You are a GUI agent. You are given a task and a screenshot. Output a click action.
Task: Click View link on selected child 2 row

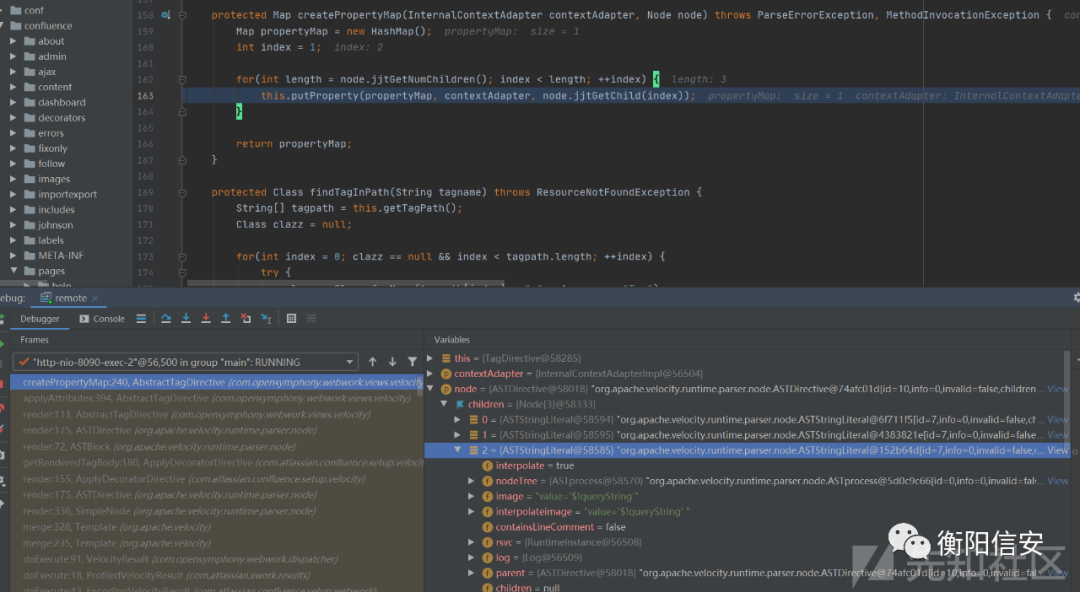(x=1057, y=450)
